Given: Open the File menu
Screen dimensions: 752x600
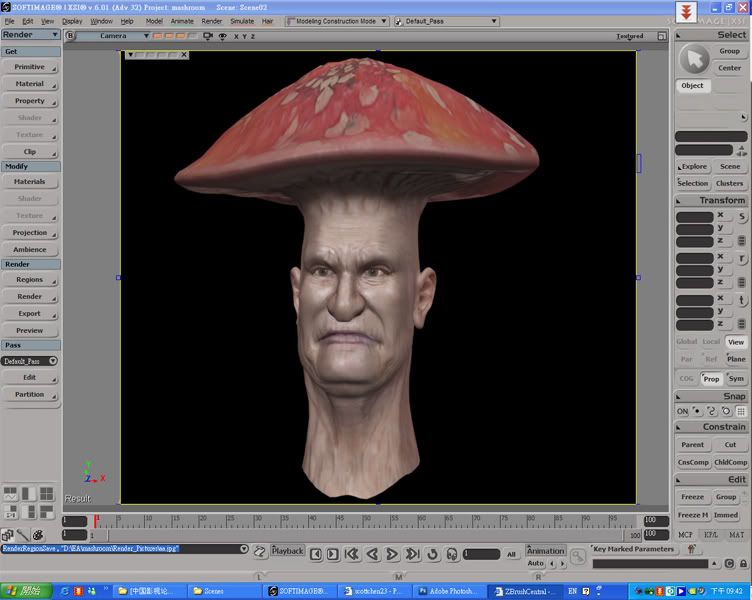Looking at the screenshot, I should pos(9,22).
